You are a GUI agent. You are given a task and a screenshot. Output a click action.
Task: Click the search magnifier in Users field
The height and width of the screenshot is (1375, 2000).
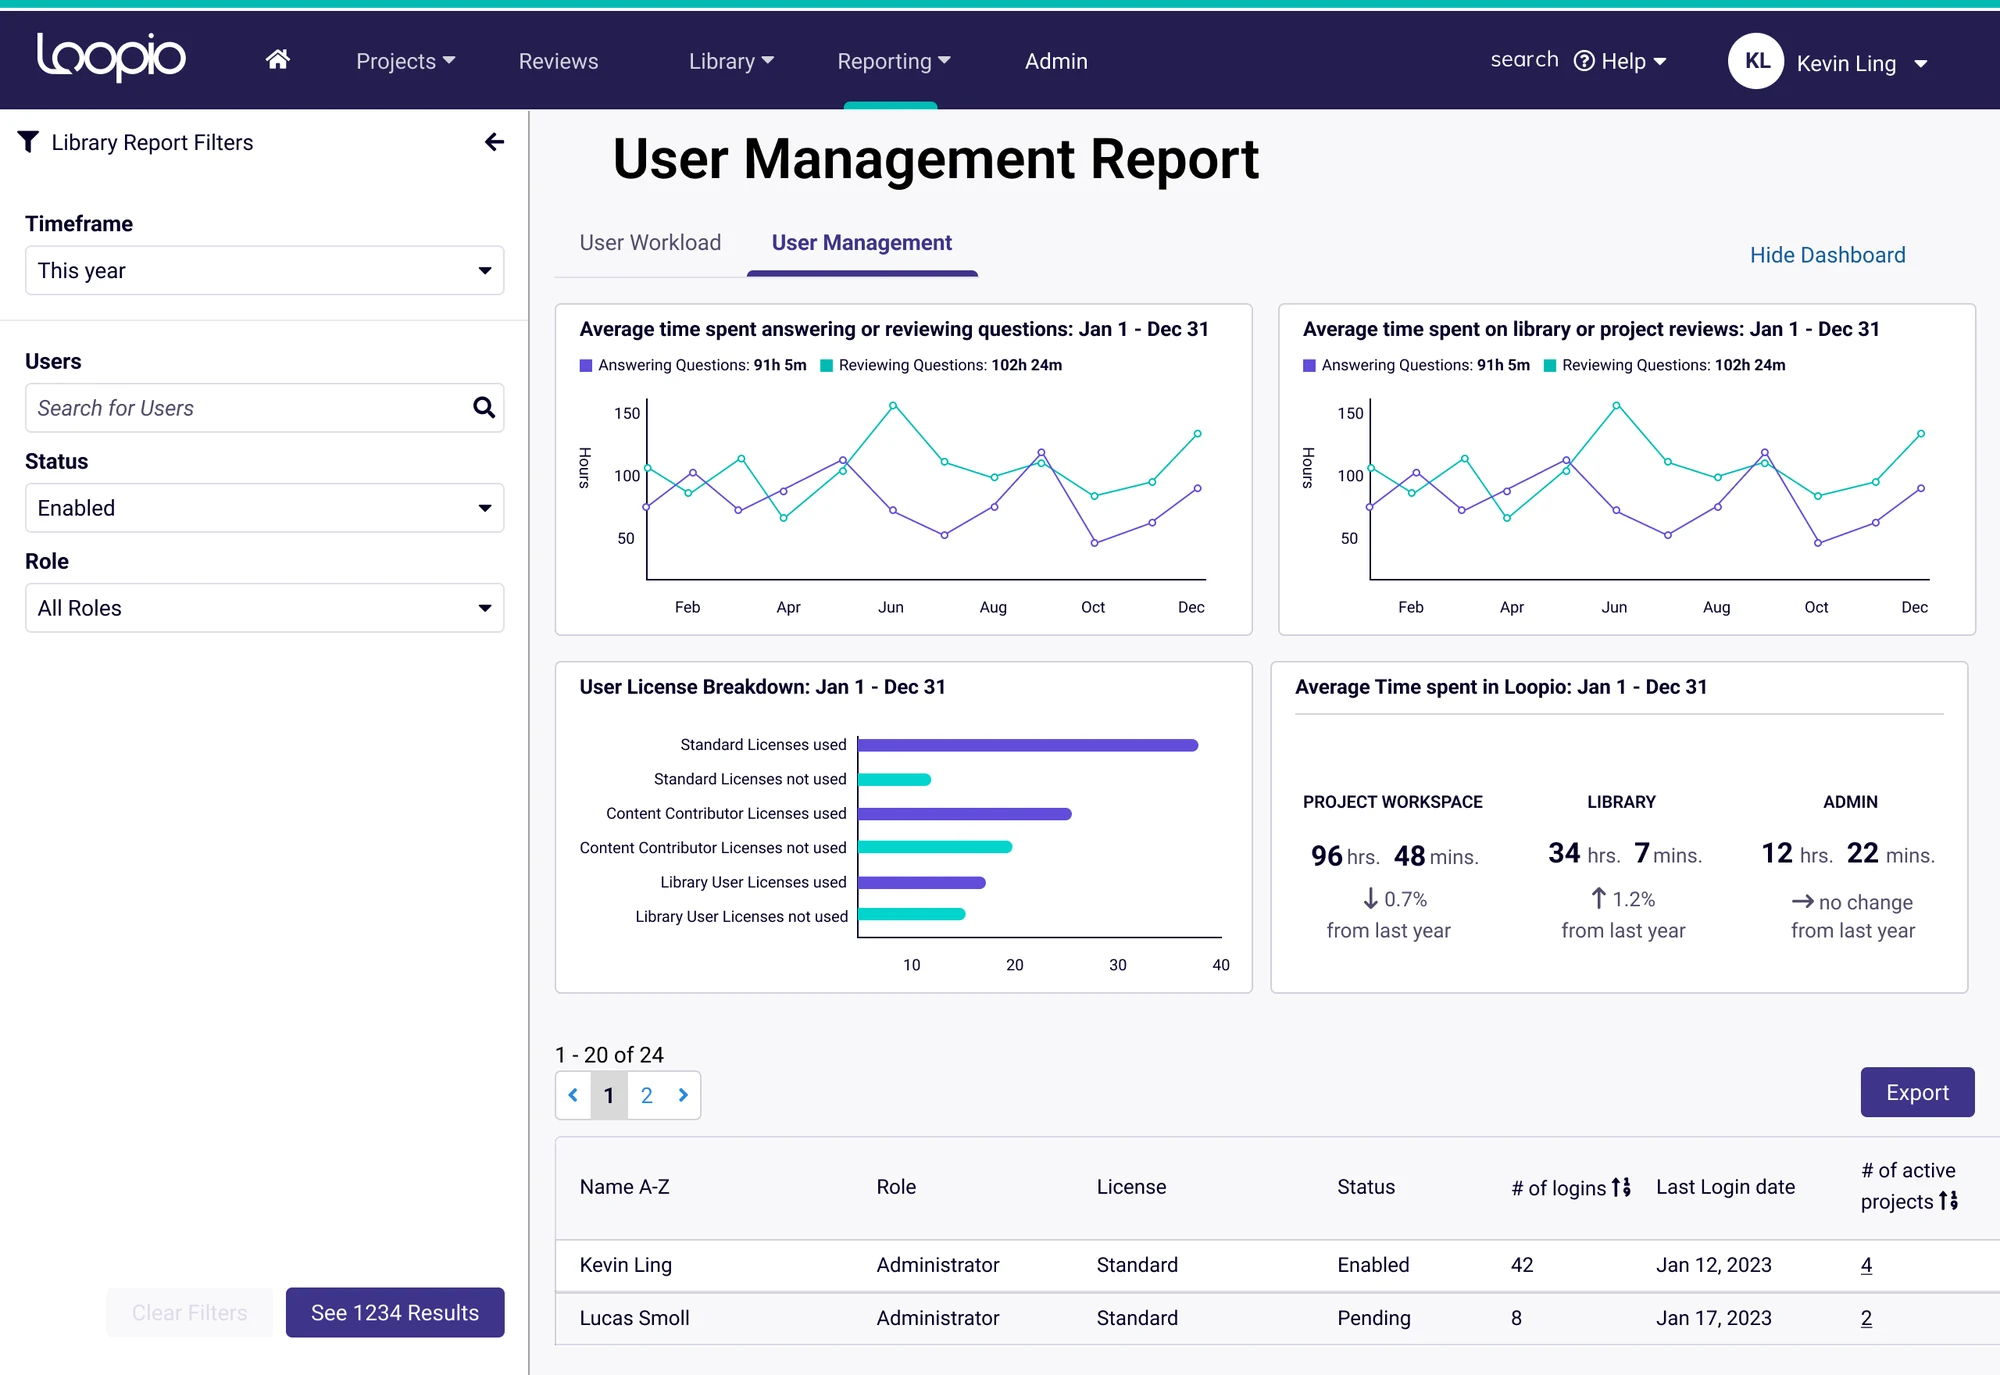[x=484, y=407]
